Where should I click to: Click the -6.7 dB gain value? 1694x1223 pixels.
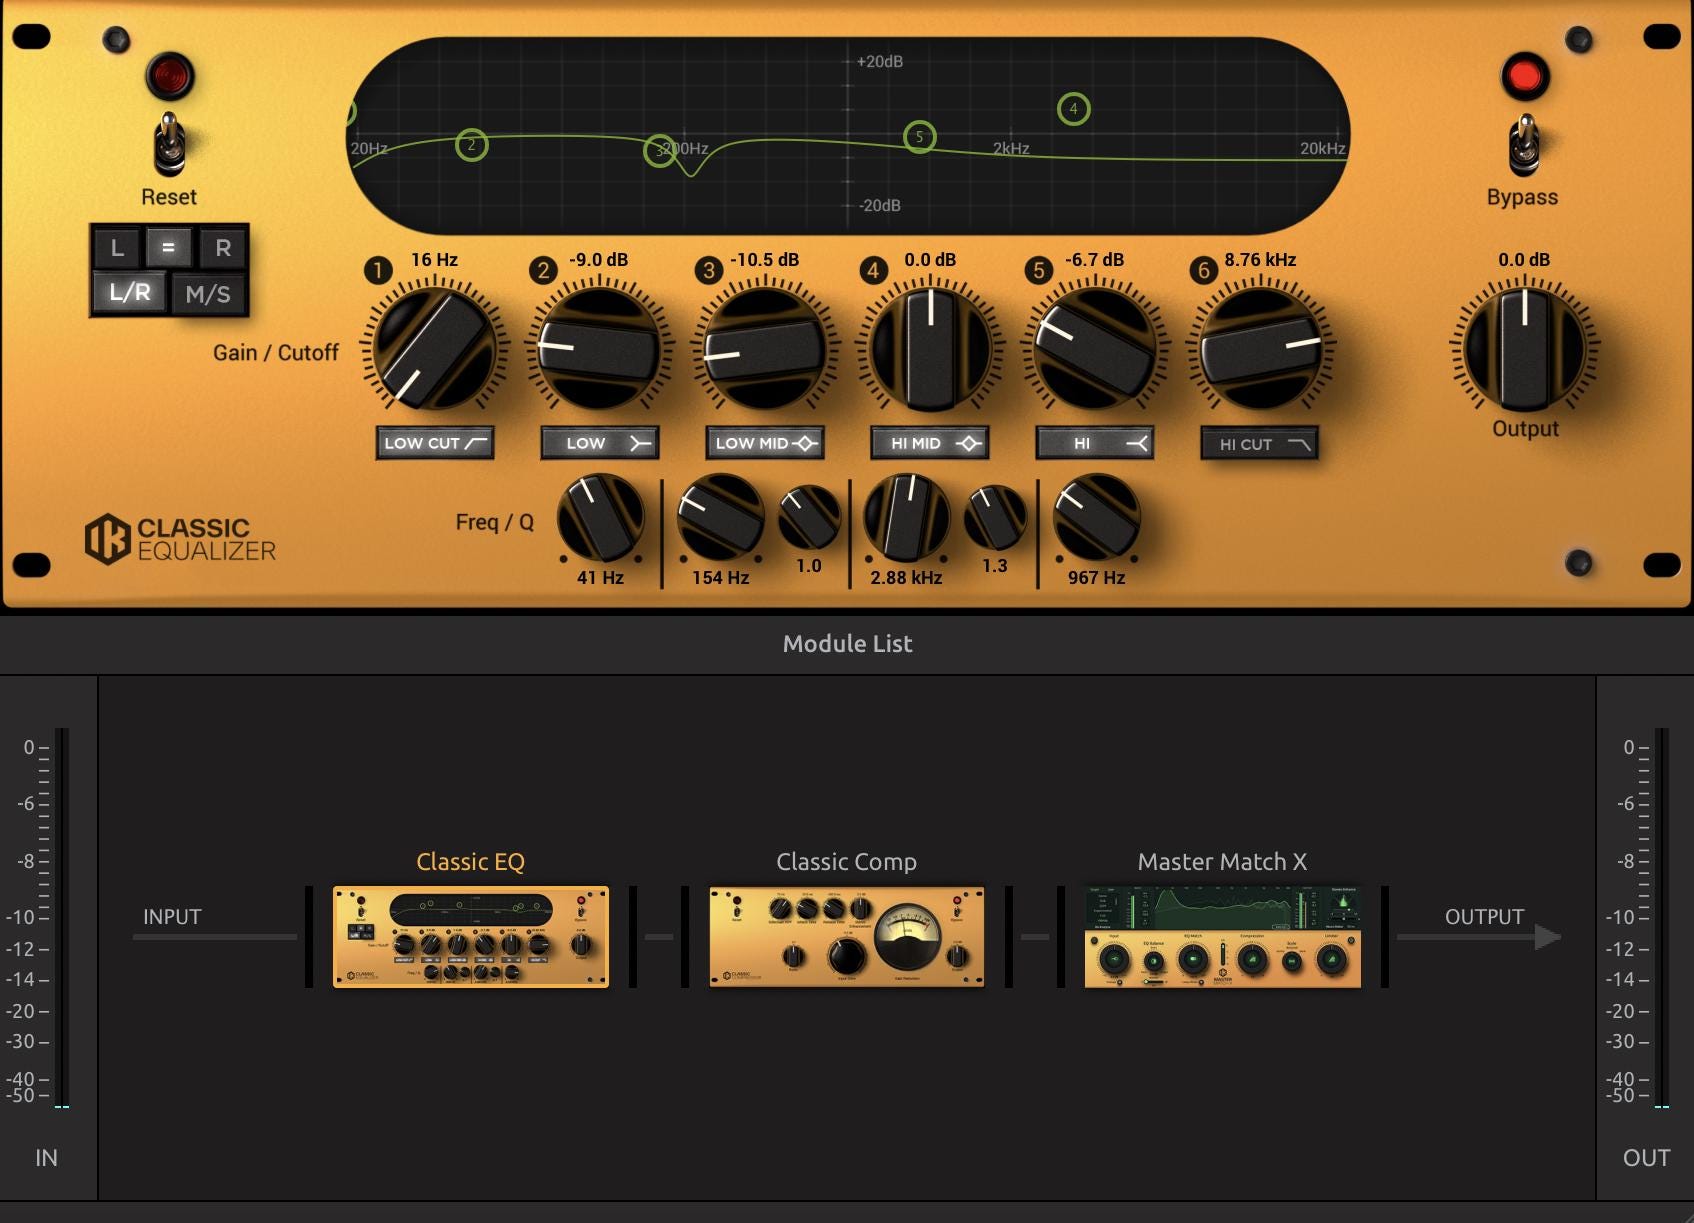pyautogui.click(x=1094, y=260)
